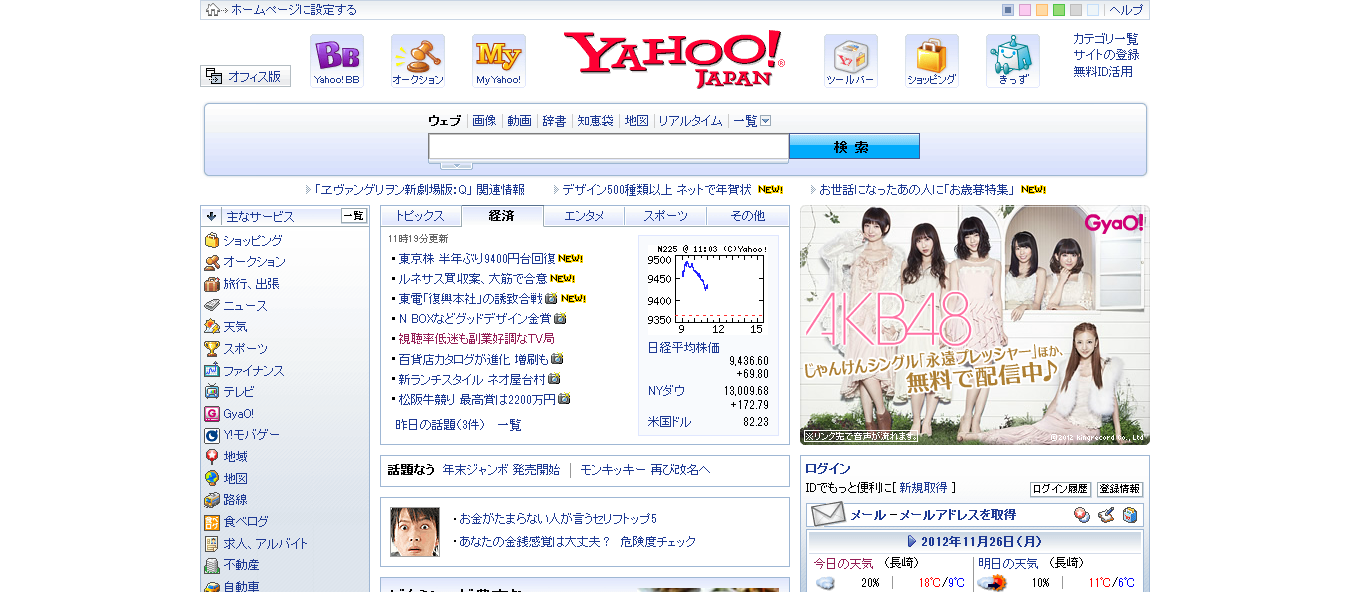
Task: Open the ヘルプ link
Action: [1126, 10]
